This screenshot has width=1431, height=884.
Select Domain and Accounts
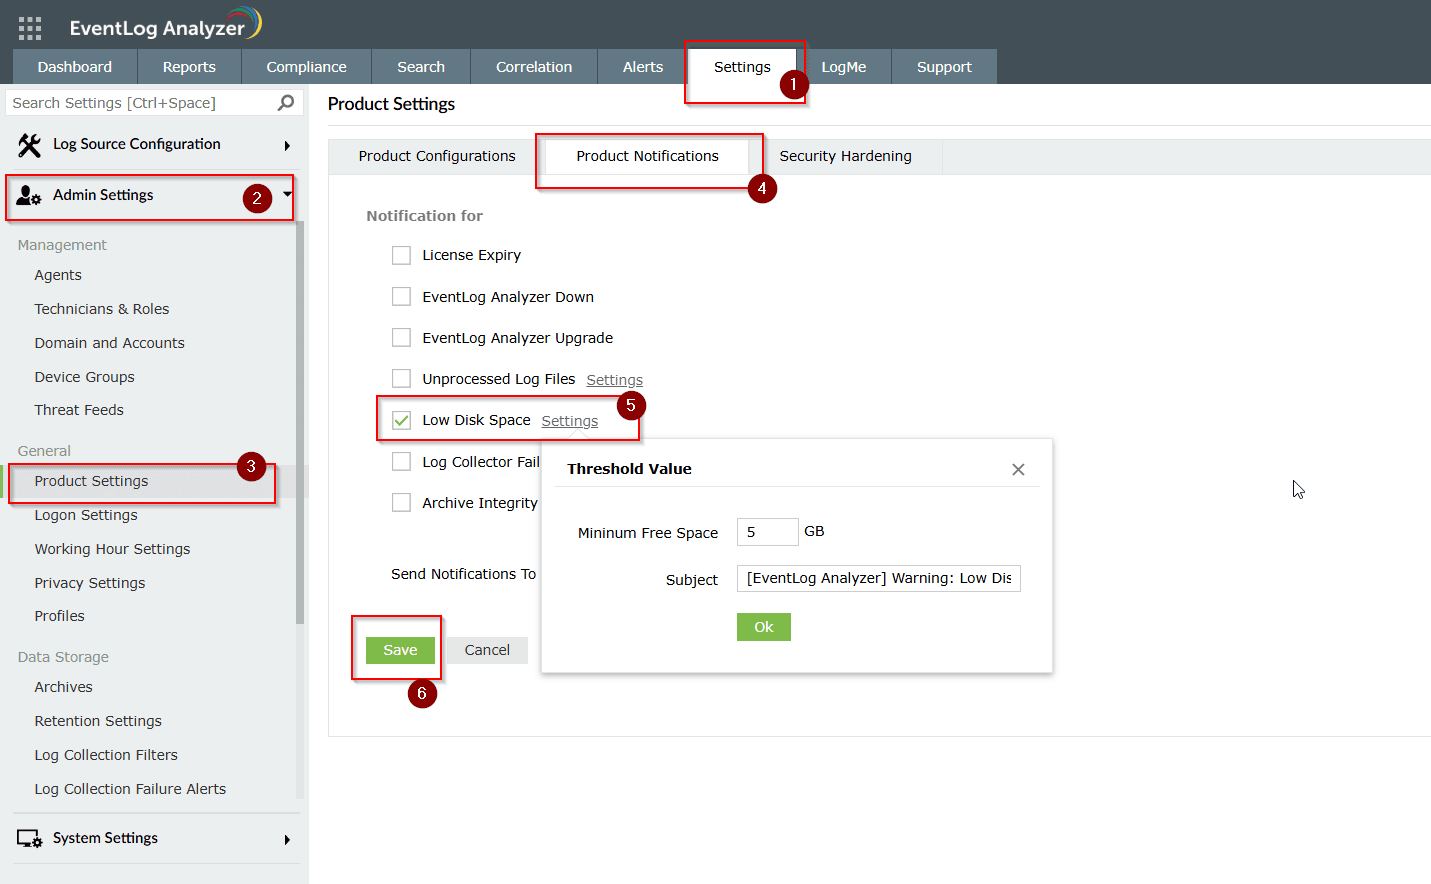point(110,343)
